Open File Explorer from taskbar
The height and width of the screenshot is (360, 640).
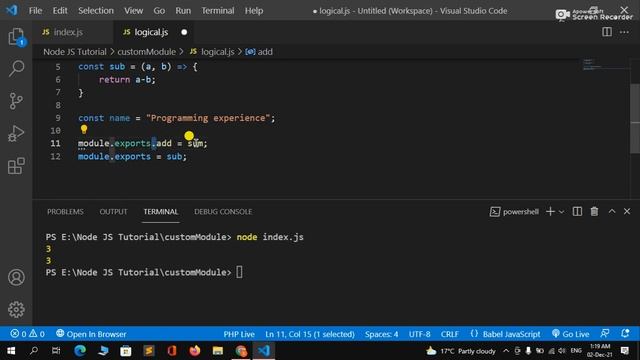tap(218, 351)
